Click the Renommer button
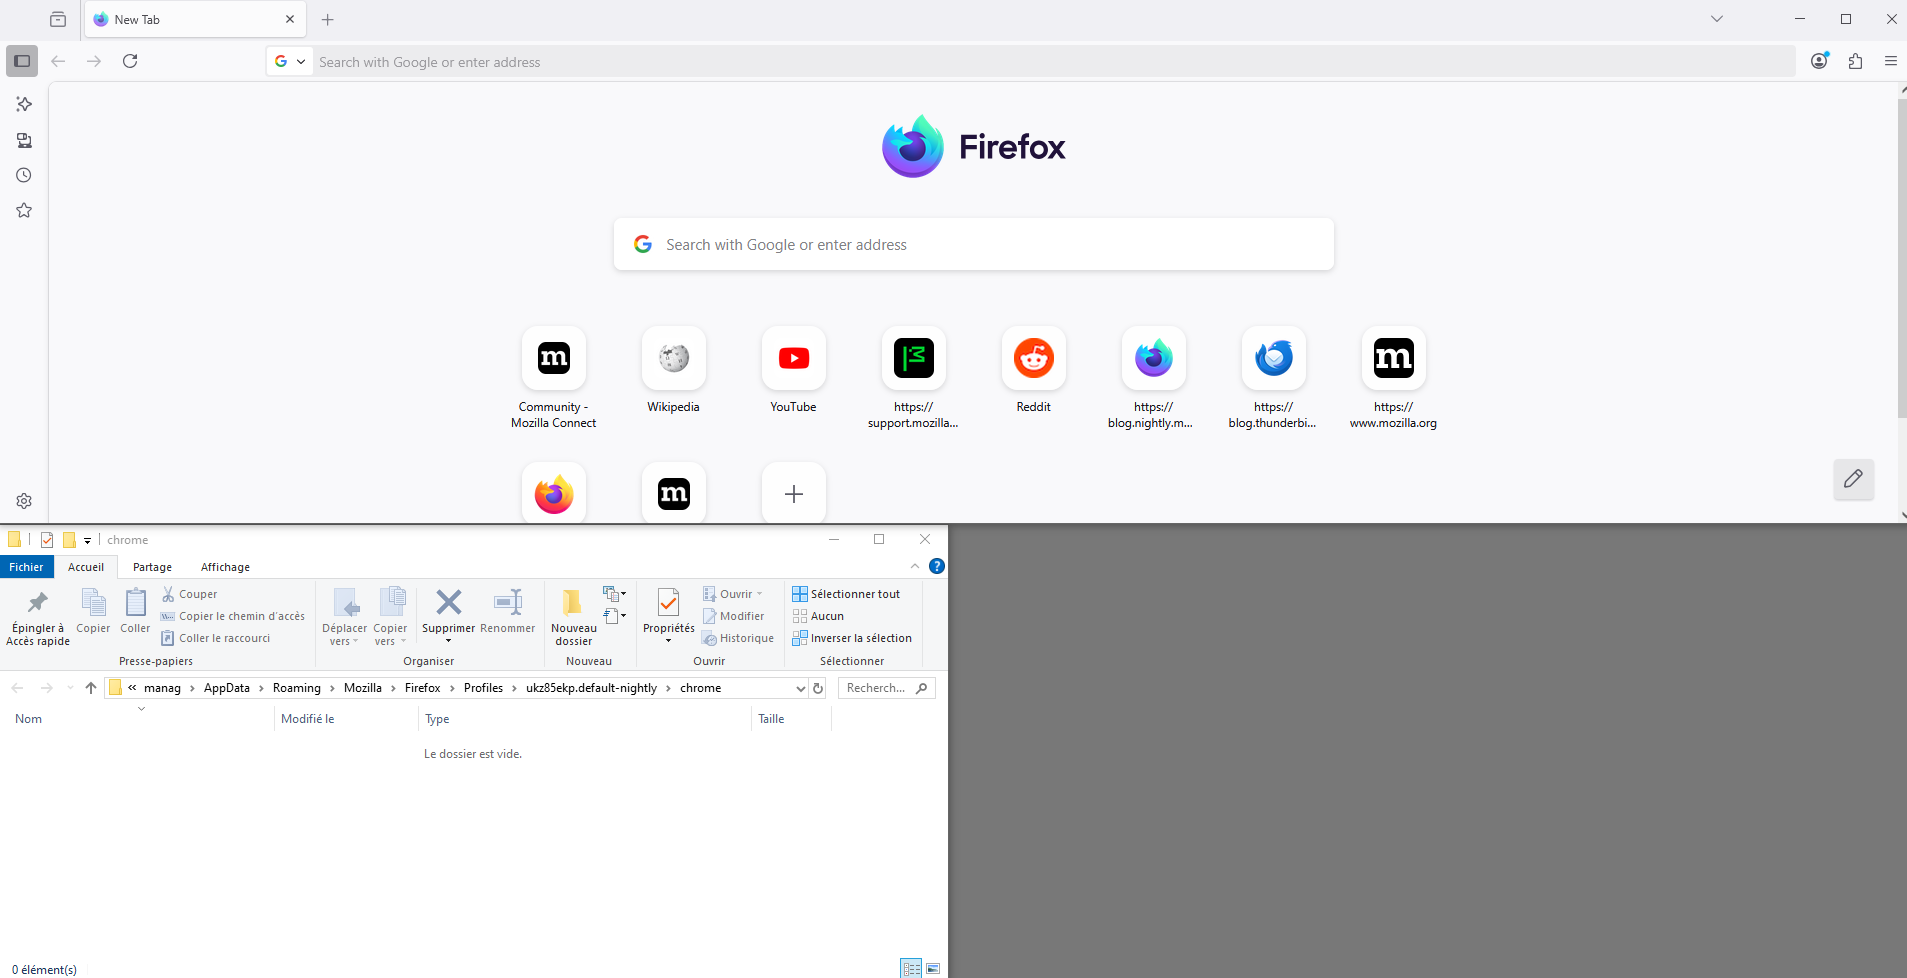The image size is (1907, 978). [508, 611]
